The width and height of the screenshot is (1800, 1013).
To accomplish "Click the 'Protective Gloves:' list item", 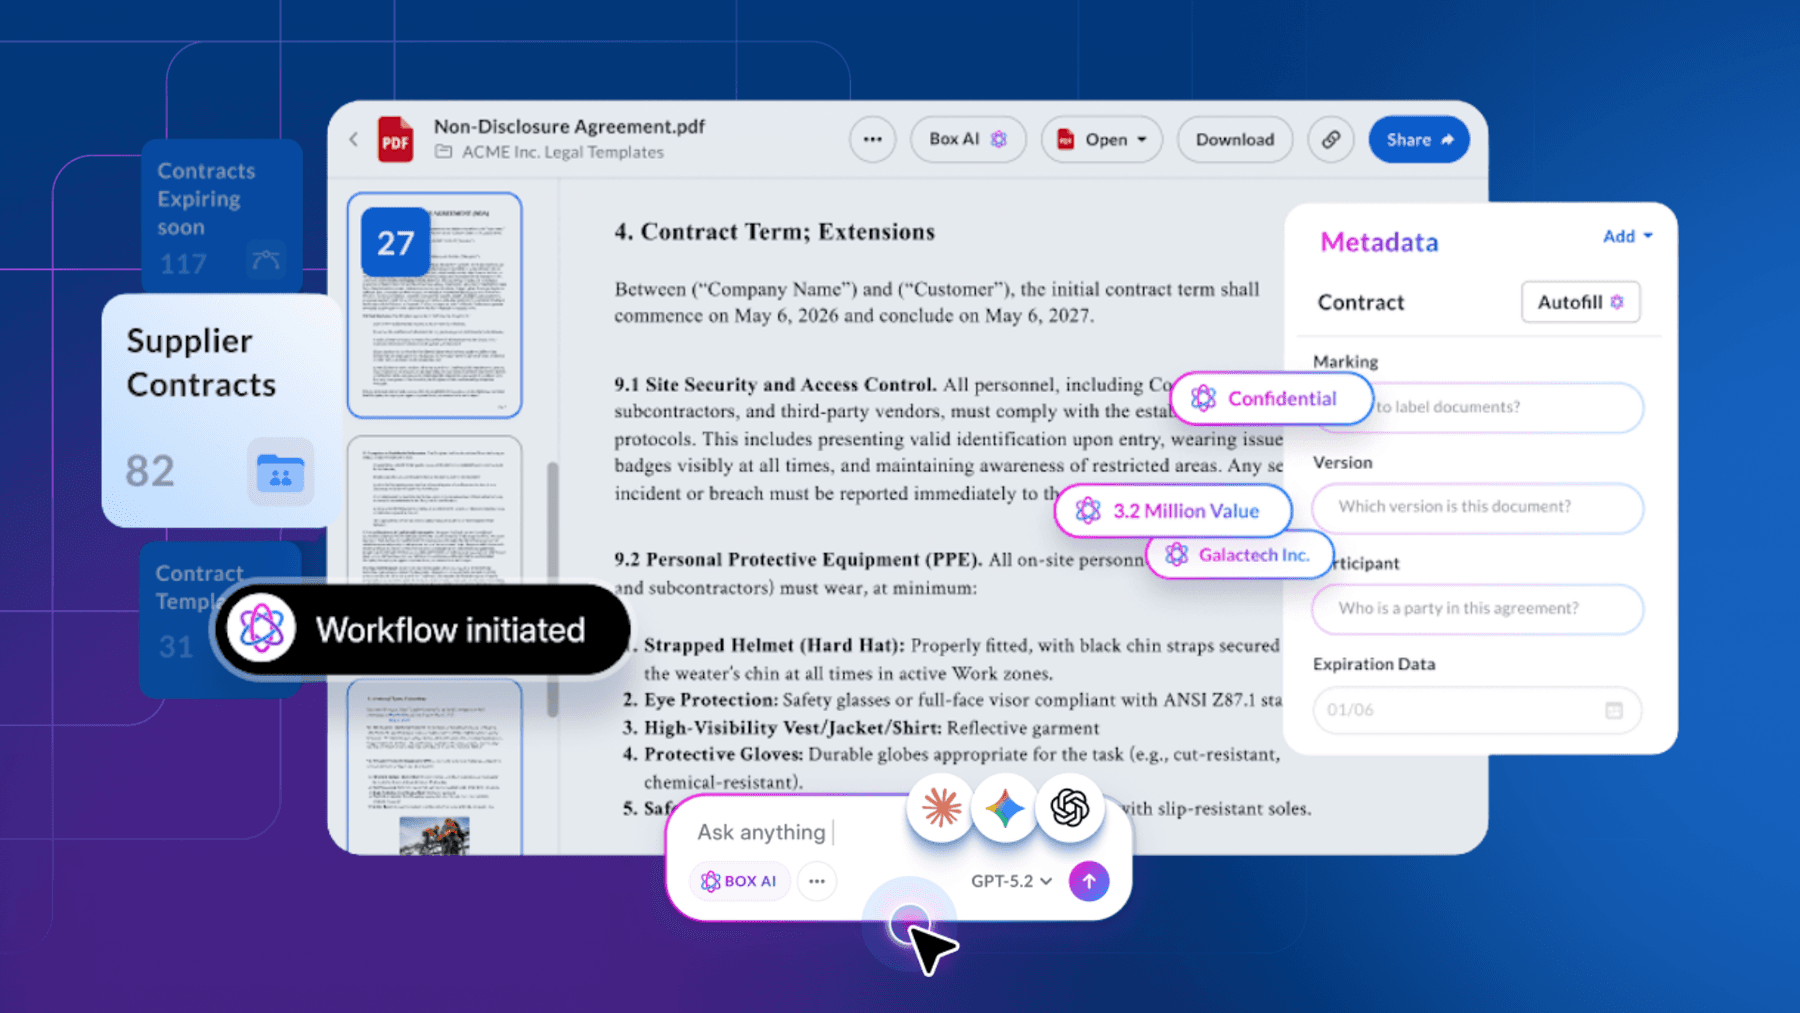I will (x=723, y=754).
